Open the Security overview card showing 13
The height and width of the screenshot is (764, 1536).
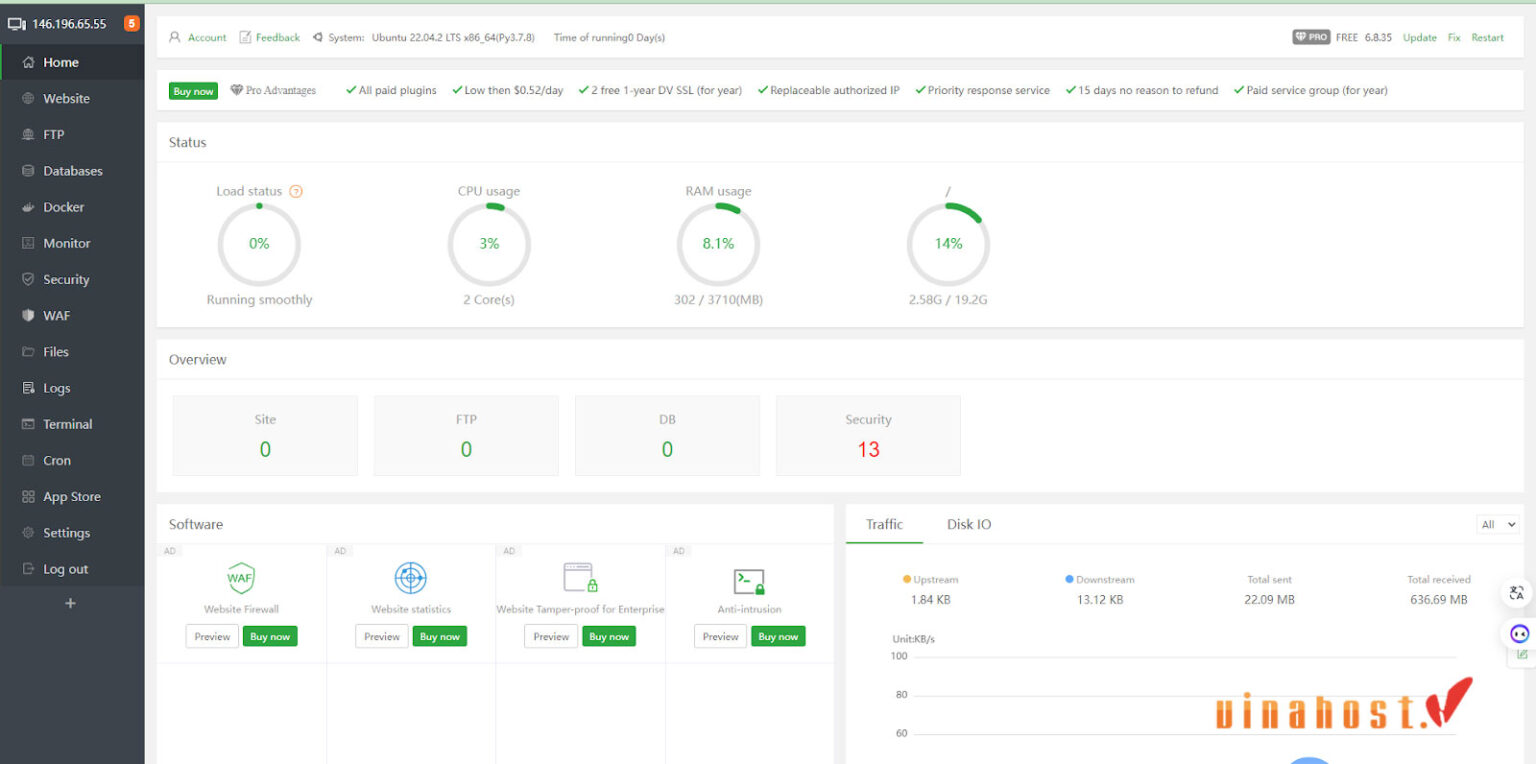868,436
